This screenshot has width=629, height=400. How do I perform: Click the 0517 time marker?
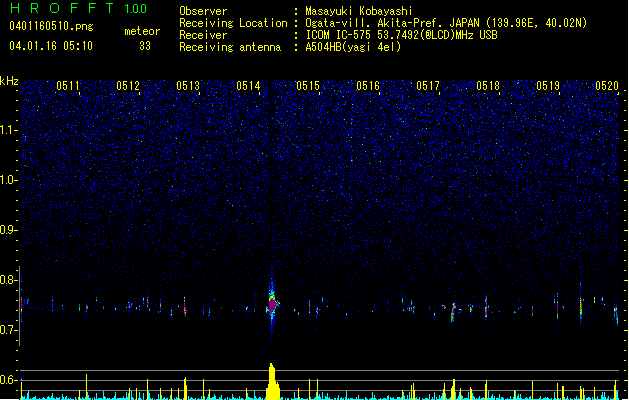coord(428,85)
